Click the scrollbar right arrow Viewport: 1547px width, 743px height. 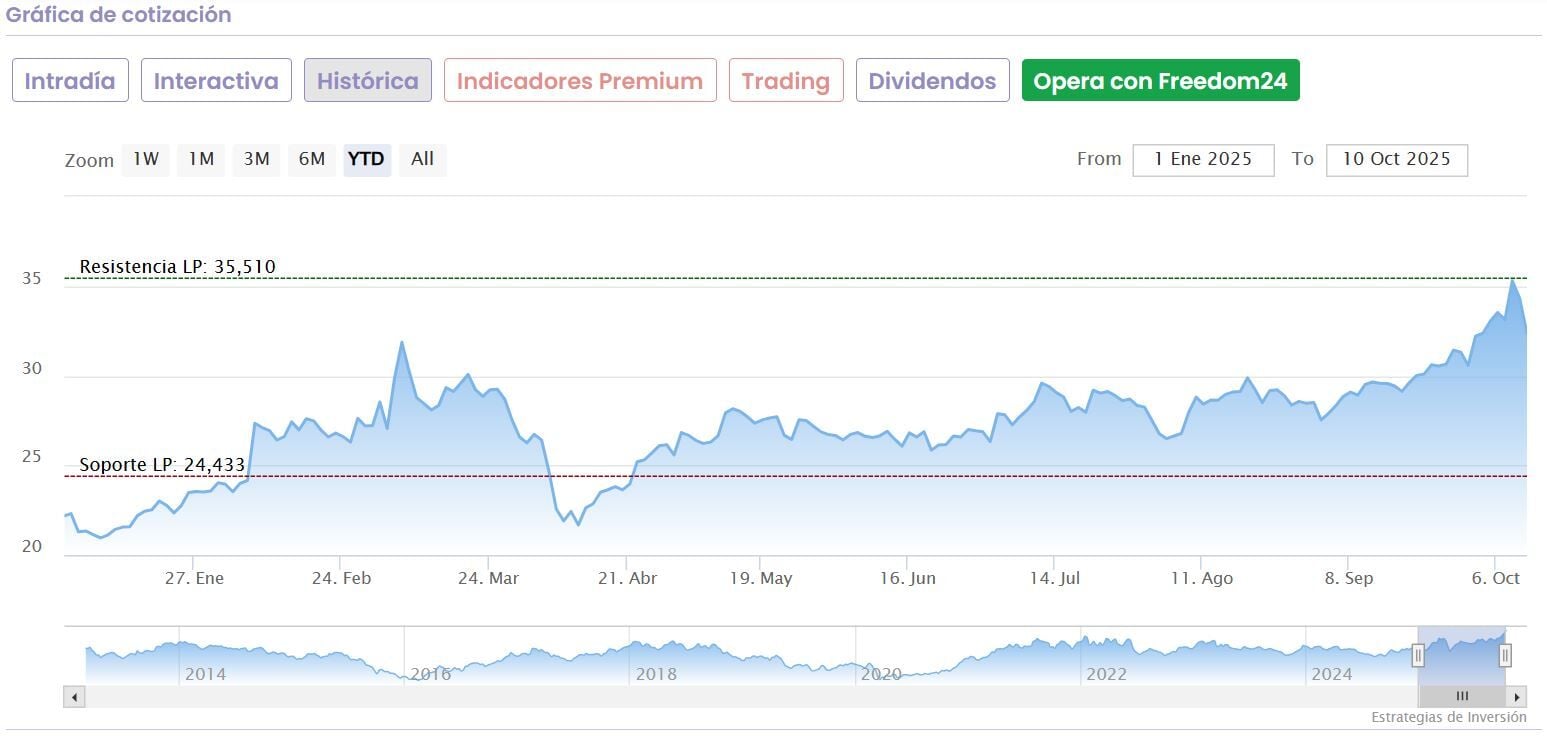pos(1517,696)
